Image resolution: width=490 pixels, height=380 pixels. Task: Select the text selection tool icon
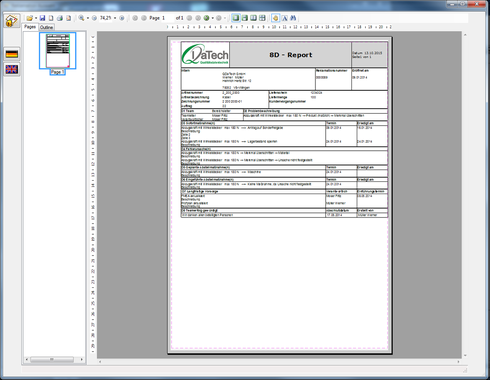point(285,18)
